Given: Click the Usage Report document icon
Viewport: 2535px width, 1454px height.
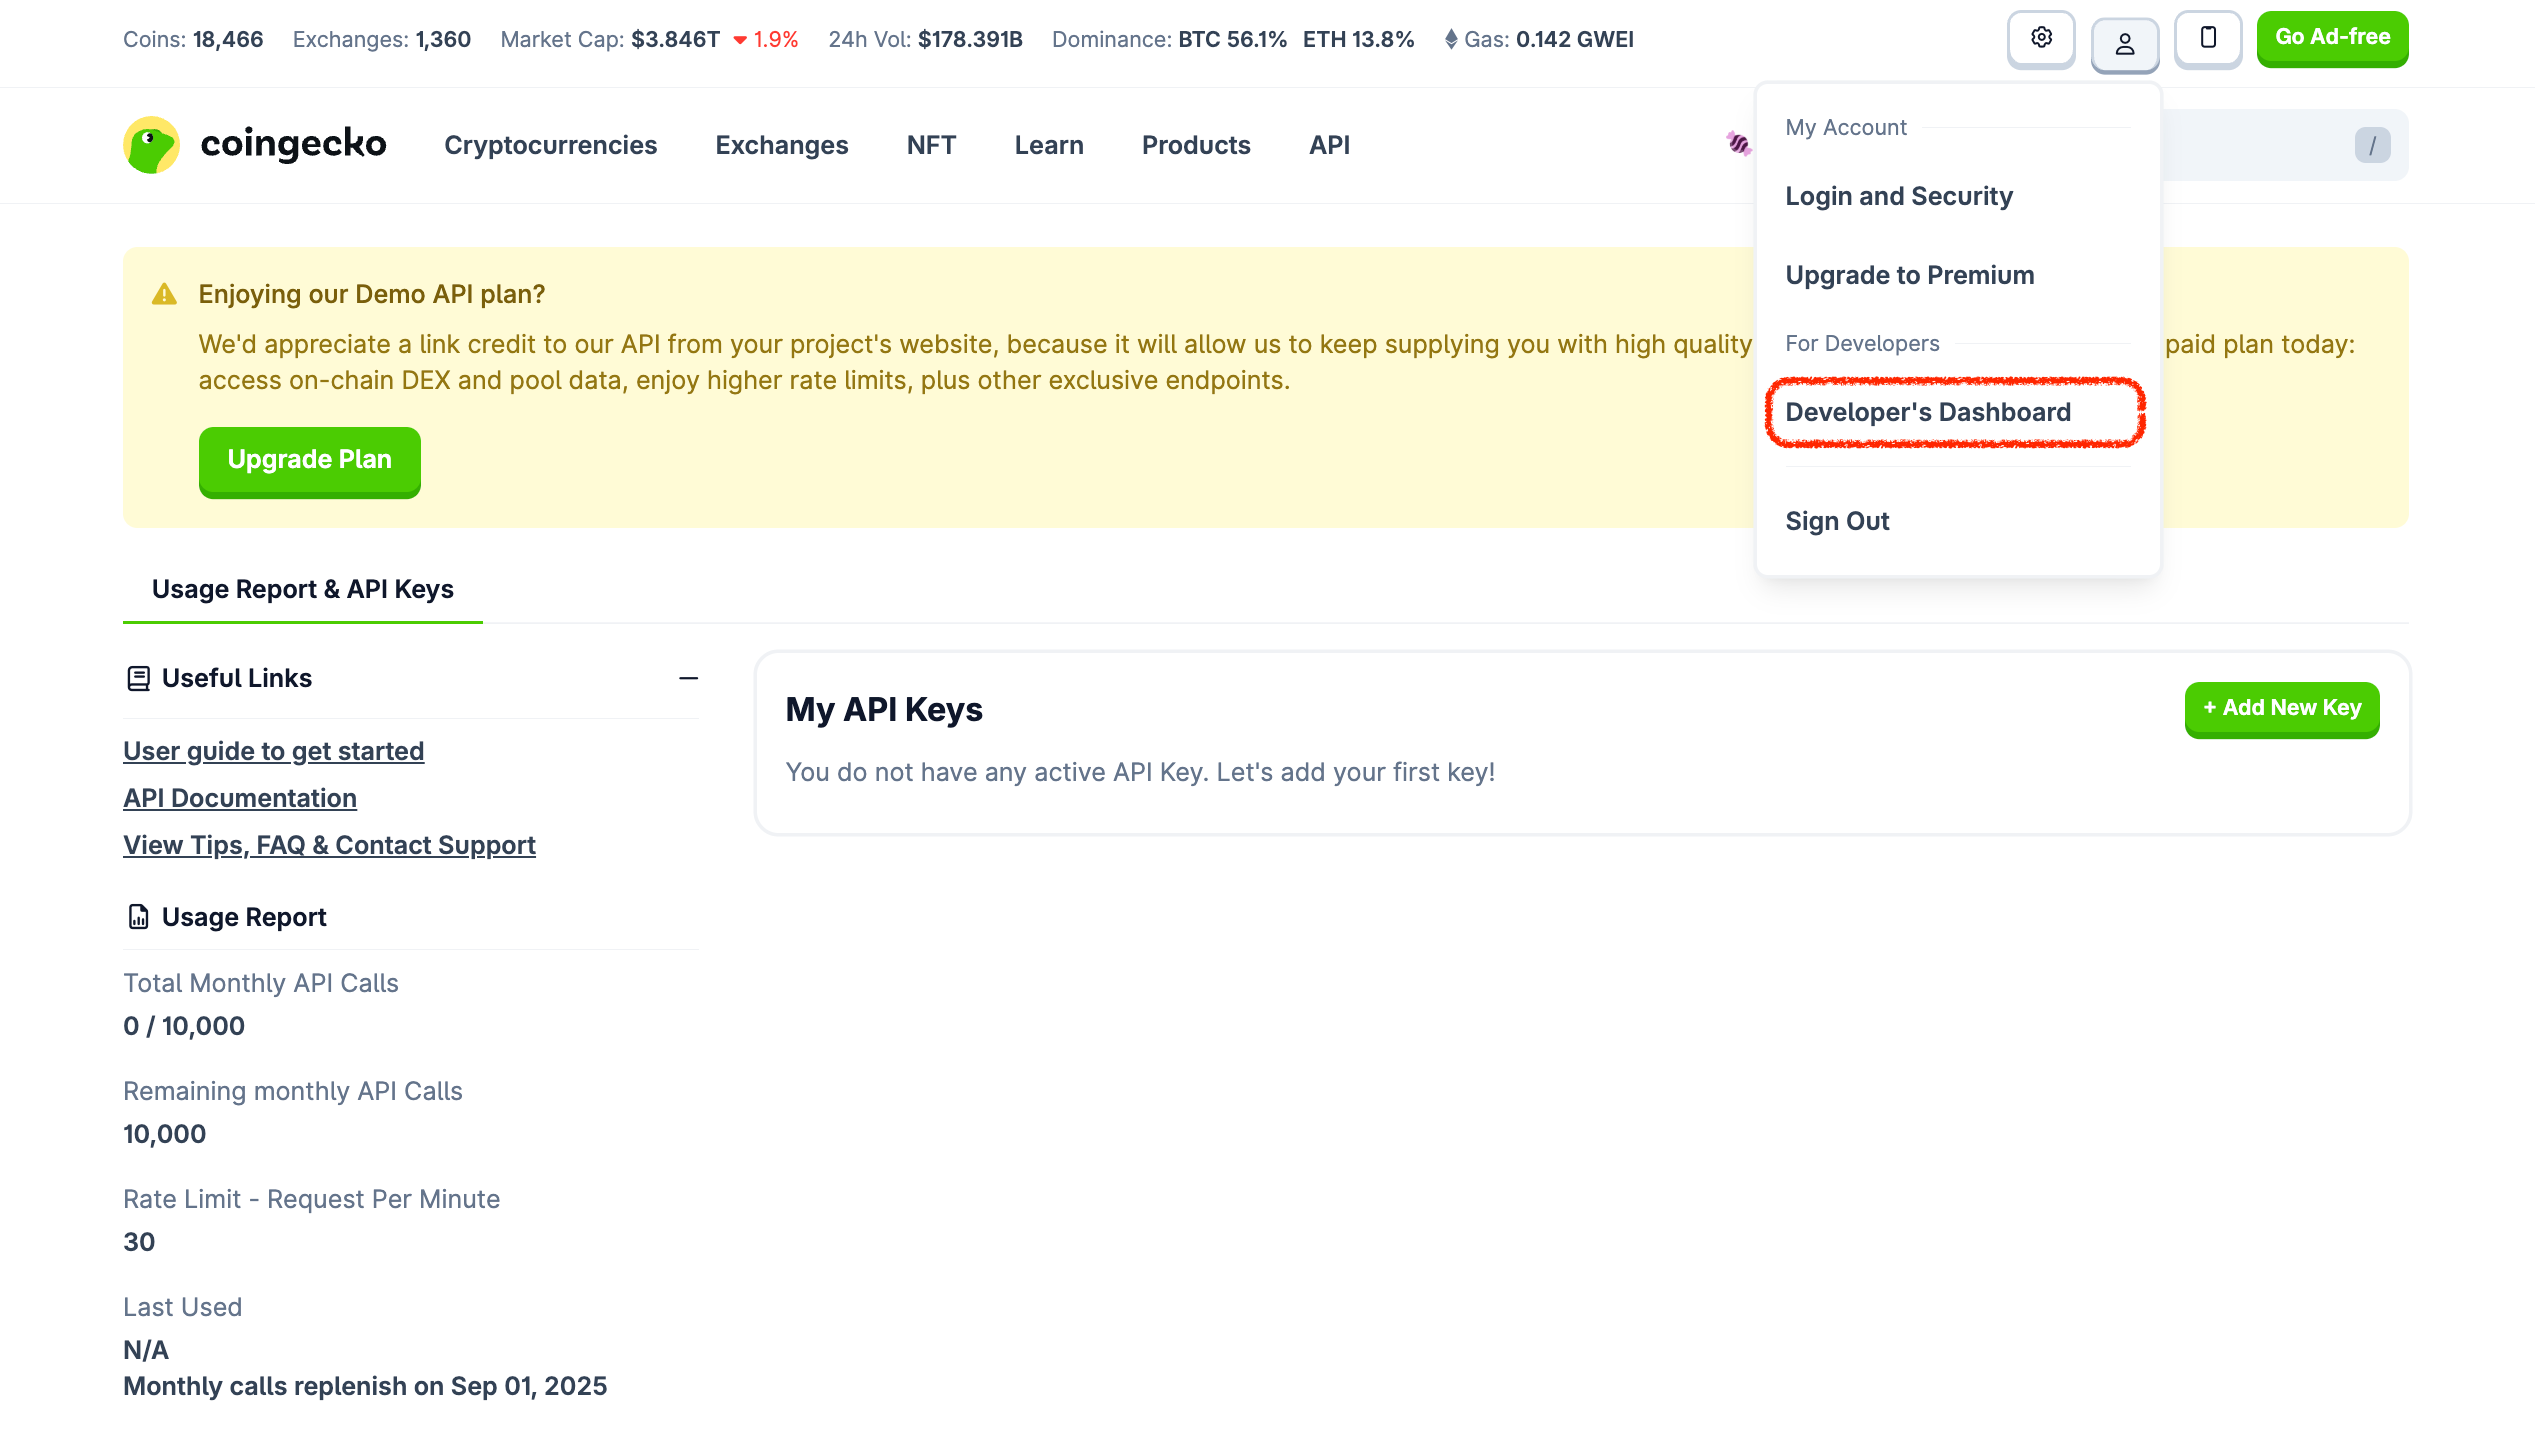Looking at the screenshot, I should click(x=138, y=917).
